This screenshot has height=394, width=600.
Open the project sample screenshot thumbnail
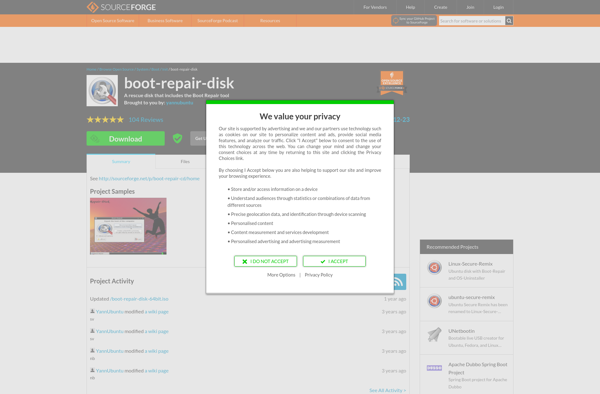pos(128,226)
